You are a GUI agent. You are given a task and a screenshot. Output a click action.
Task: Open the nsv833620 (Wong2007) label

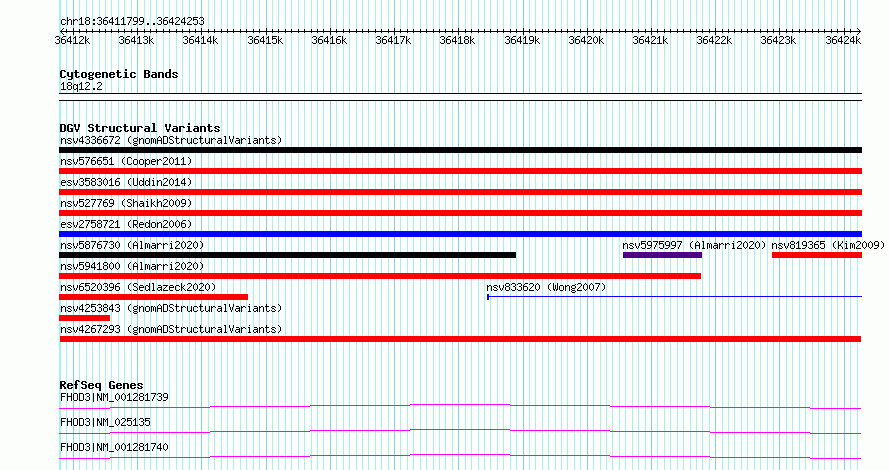coord(546,287)
